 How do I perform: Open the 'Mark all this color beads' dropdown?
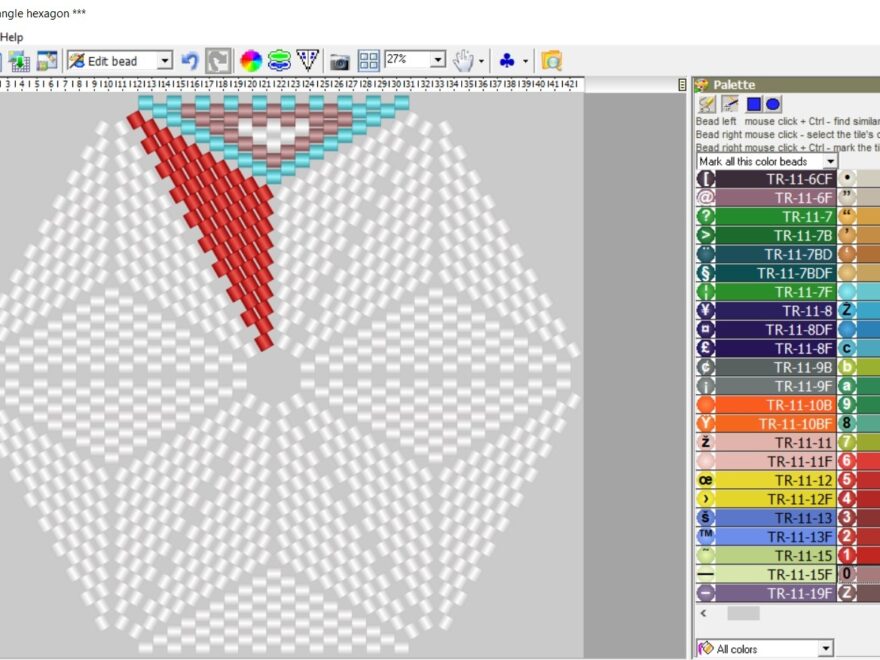point(830,161)
